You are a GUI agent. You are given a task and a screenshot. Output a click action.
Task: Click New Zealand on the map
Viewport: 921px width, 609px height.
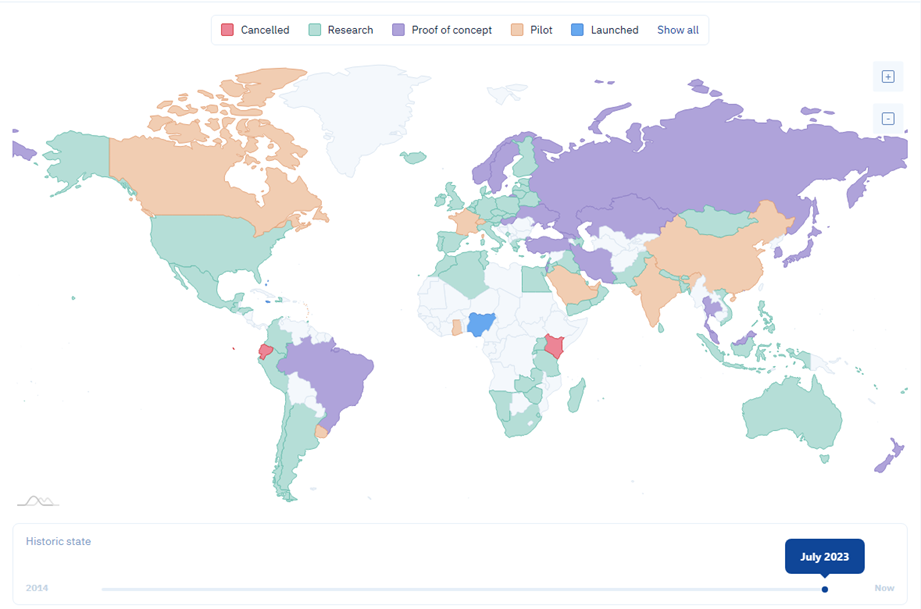889,456
